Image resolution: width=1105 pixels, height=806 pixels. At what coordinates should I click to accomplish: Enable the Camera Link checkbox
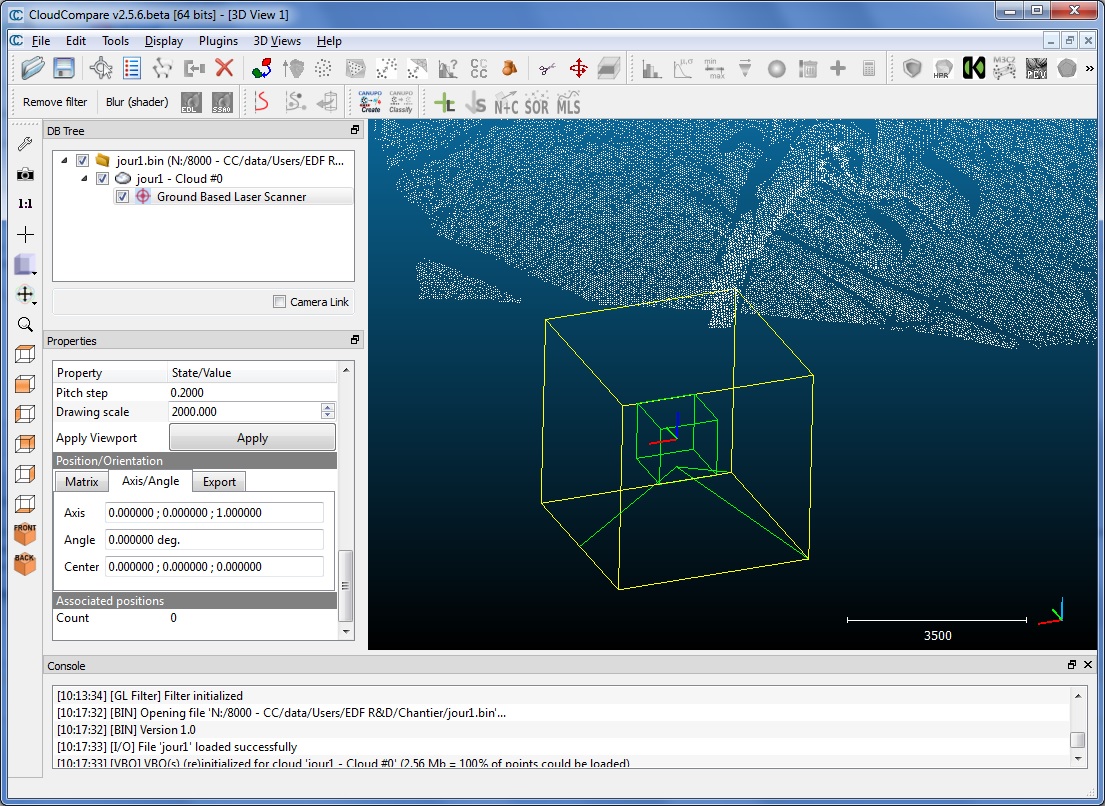click(280, 302)
